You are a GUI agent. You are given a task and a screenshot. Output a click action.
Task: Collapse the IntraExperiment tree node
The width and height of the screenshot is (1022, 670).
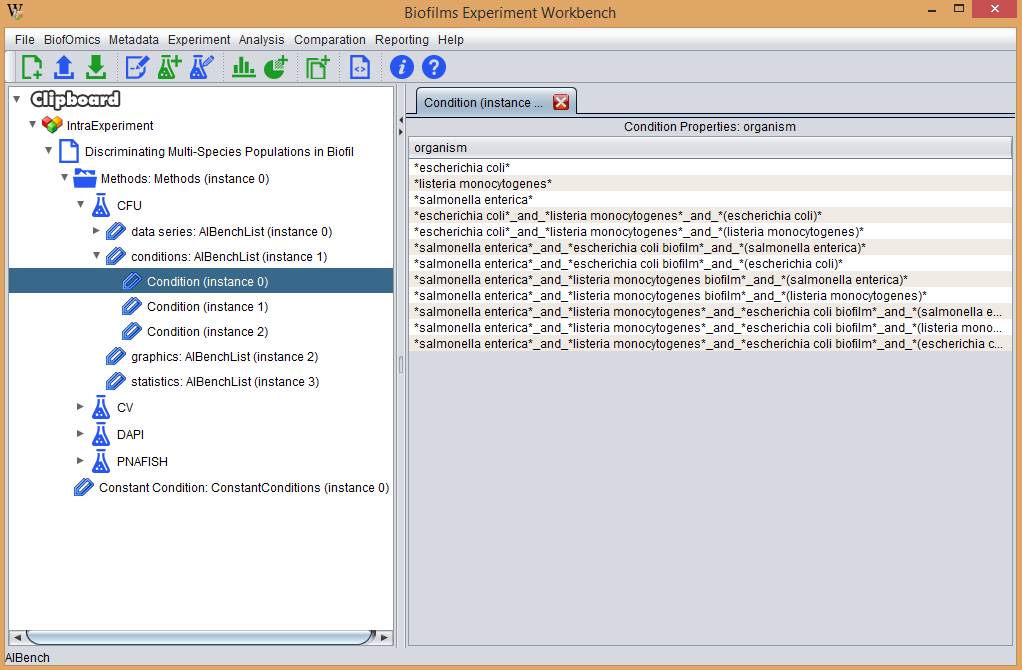point(33,124)
